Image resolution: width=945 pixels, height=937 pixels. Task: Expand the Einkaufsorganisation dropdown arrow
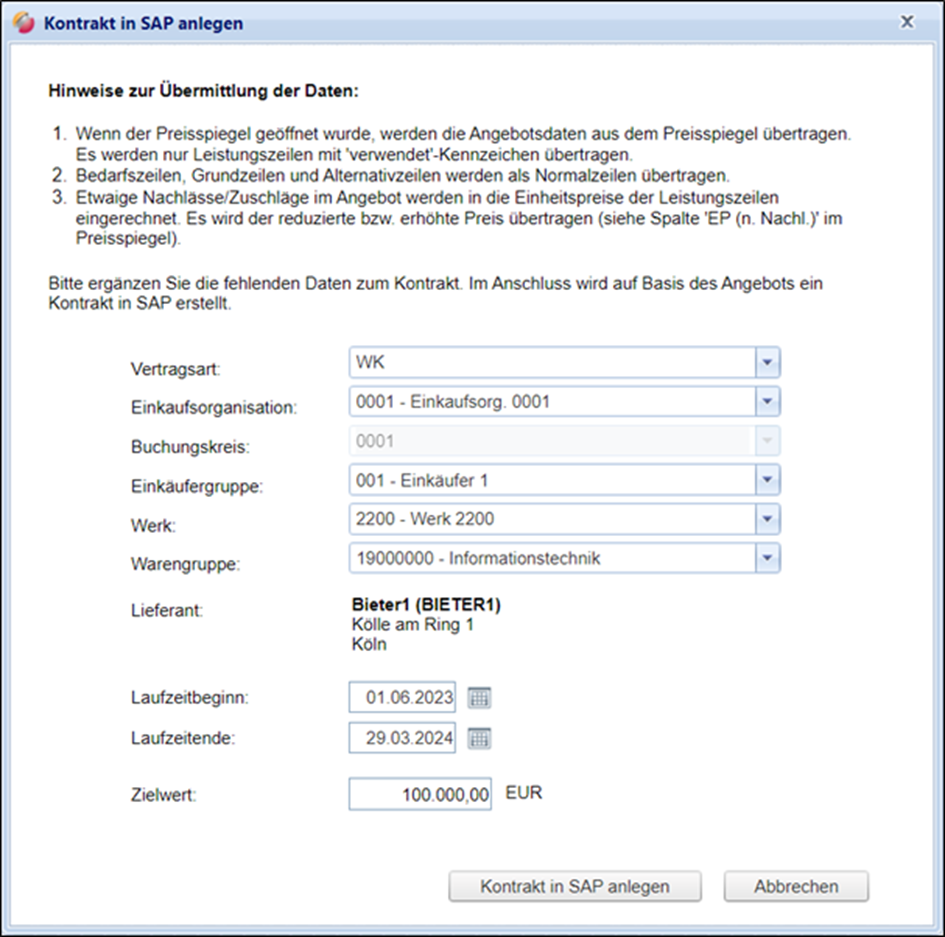pos(767,402)
